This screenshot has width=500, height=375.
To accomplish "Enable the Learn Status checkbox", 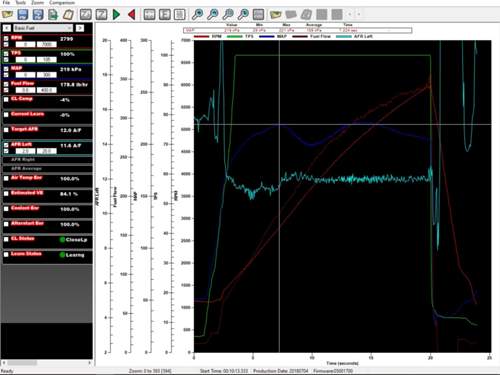I will (6, 255).
